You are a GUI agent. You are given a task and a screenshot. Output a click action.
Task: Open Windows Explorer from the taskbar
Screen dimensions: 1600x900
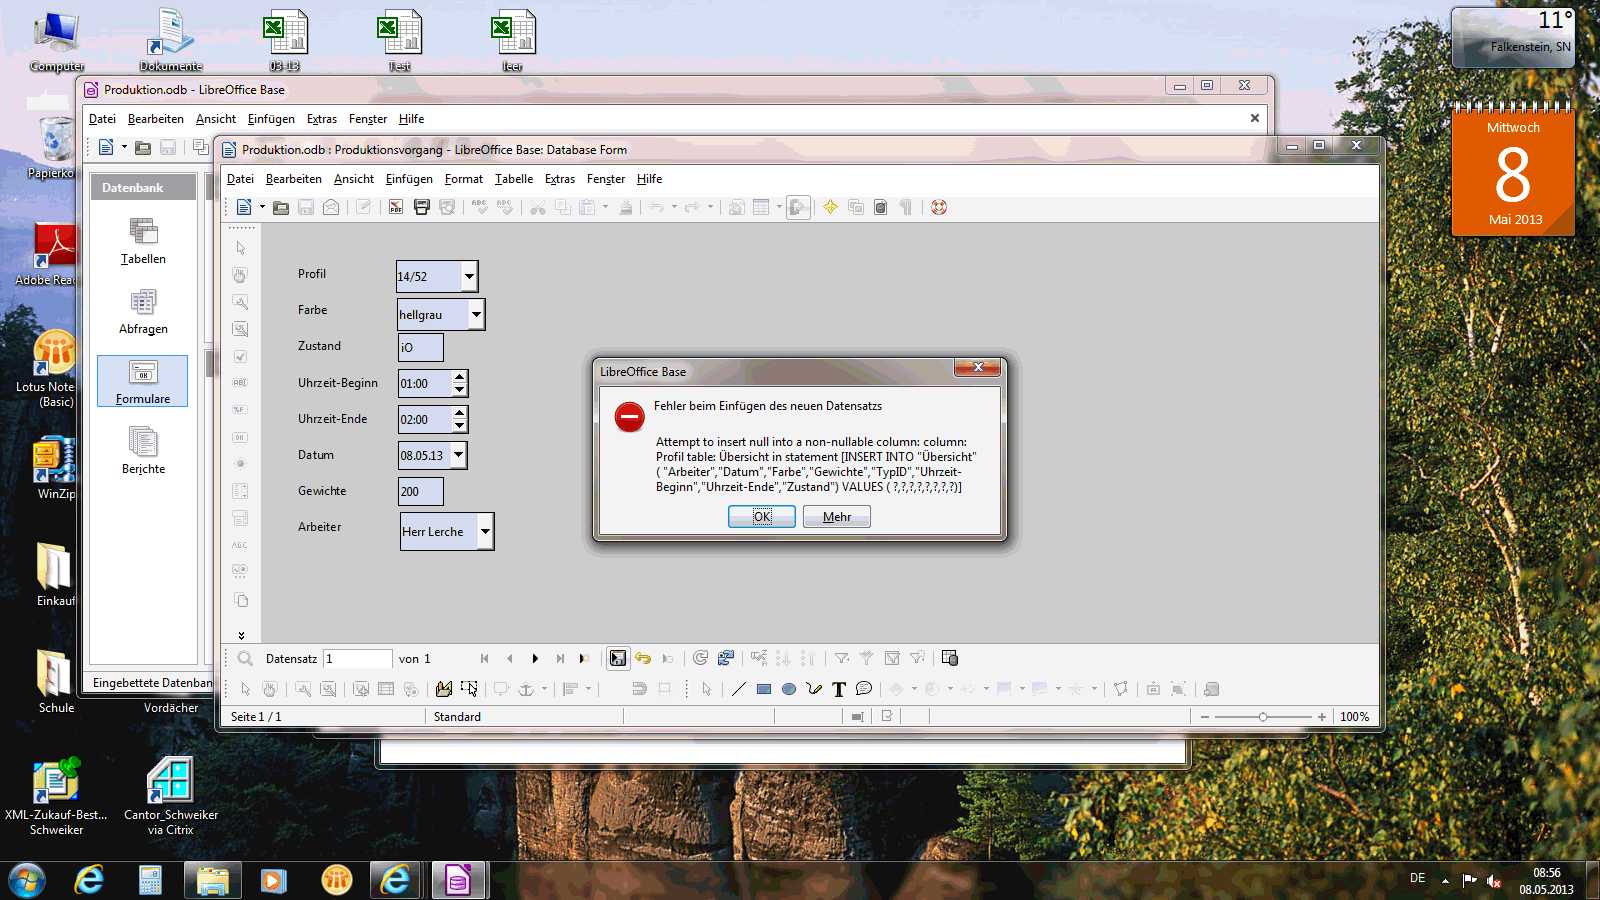click(212, 880)
